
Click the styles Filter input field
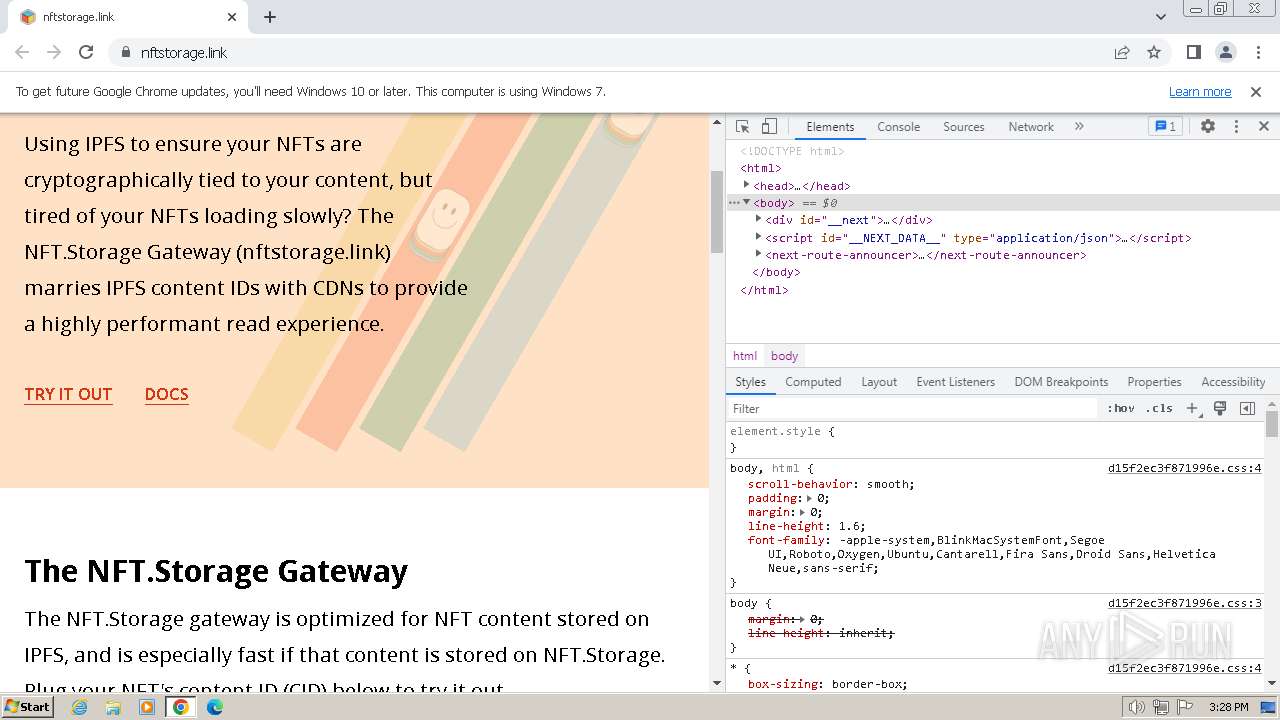pyautogui.click(x=912, y=408)
